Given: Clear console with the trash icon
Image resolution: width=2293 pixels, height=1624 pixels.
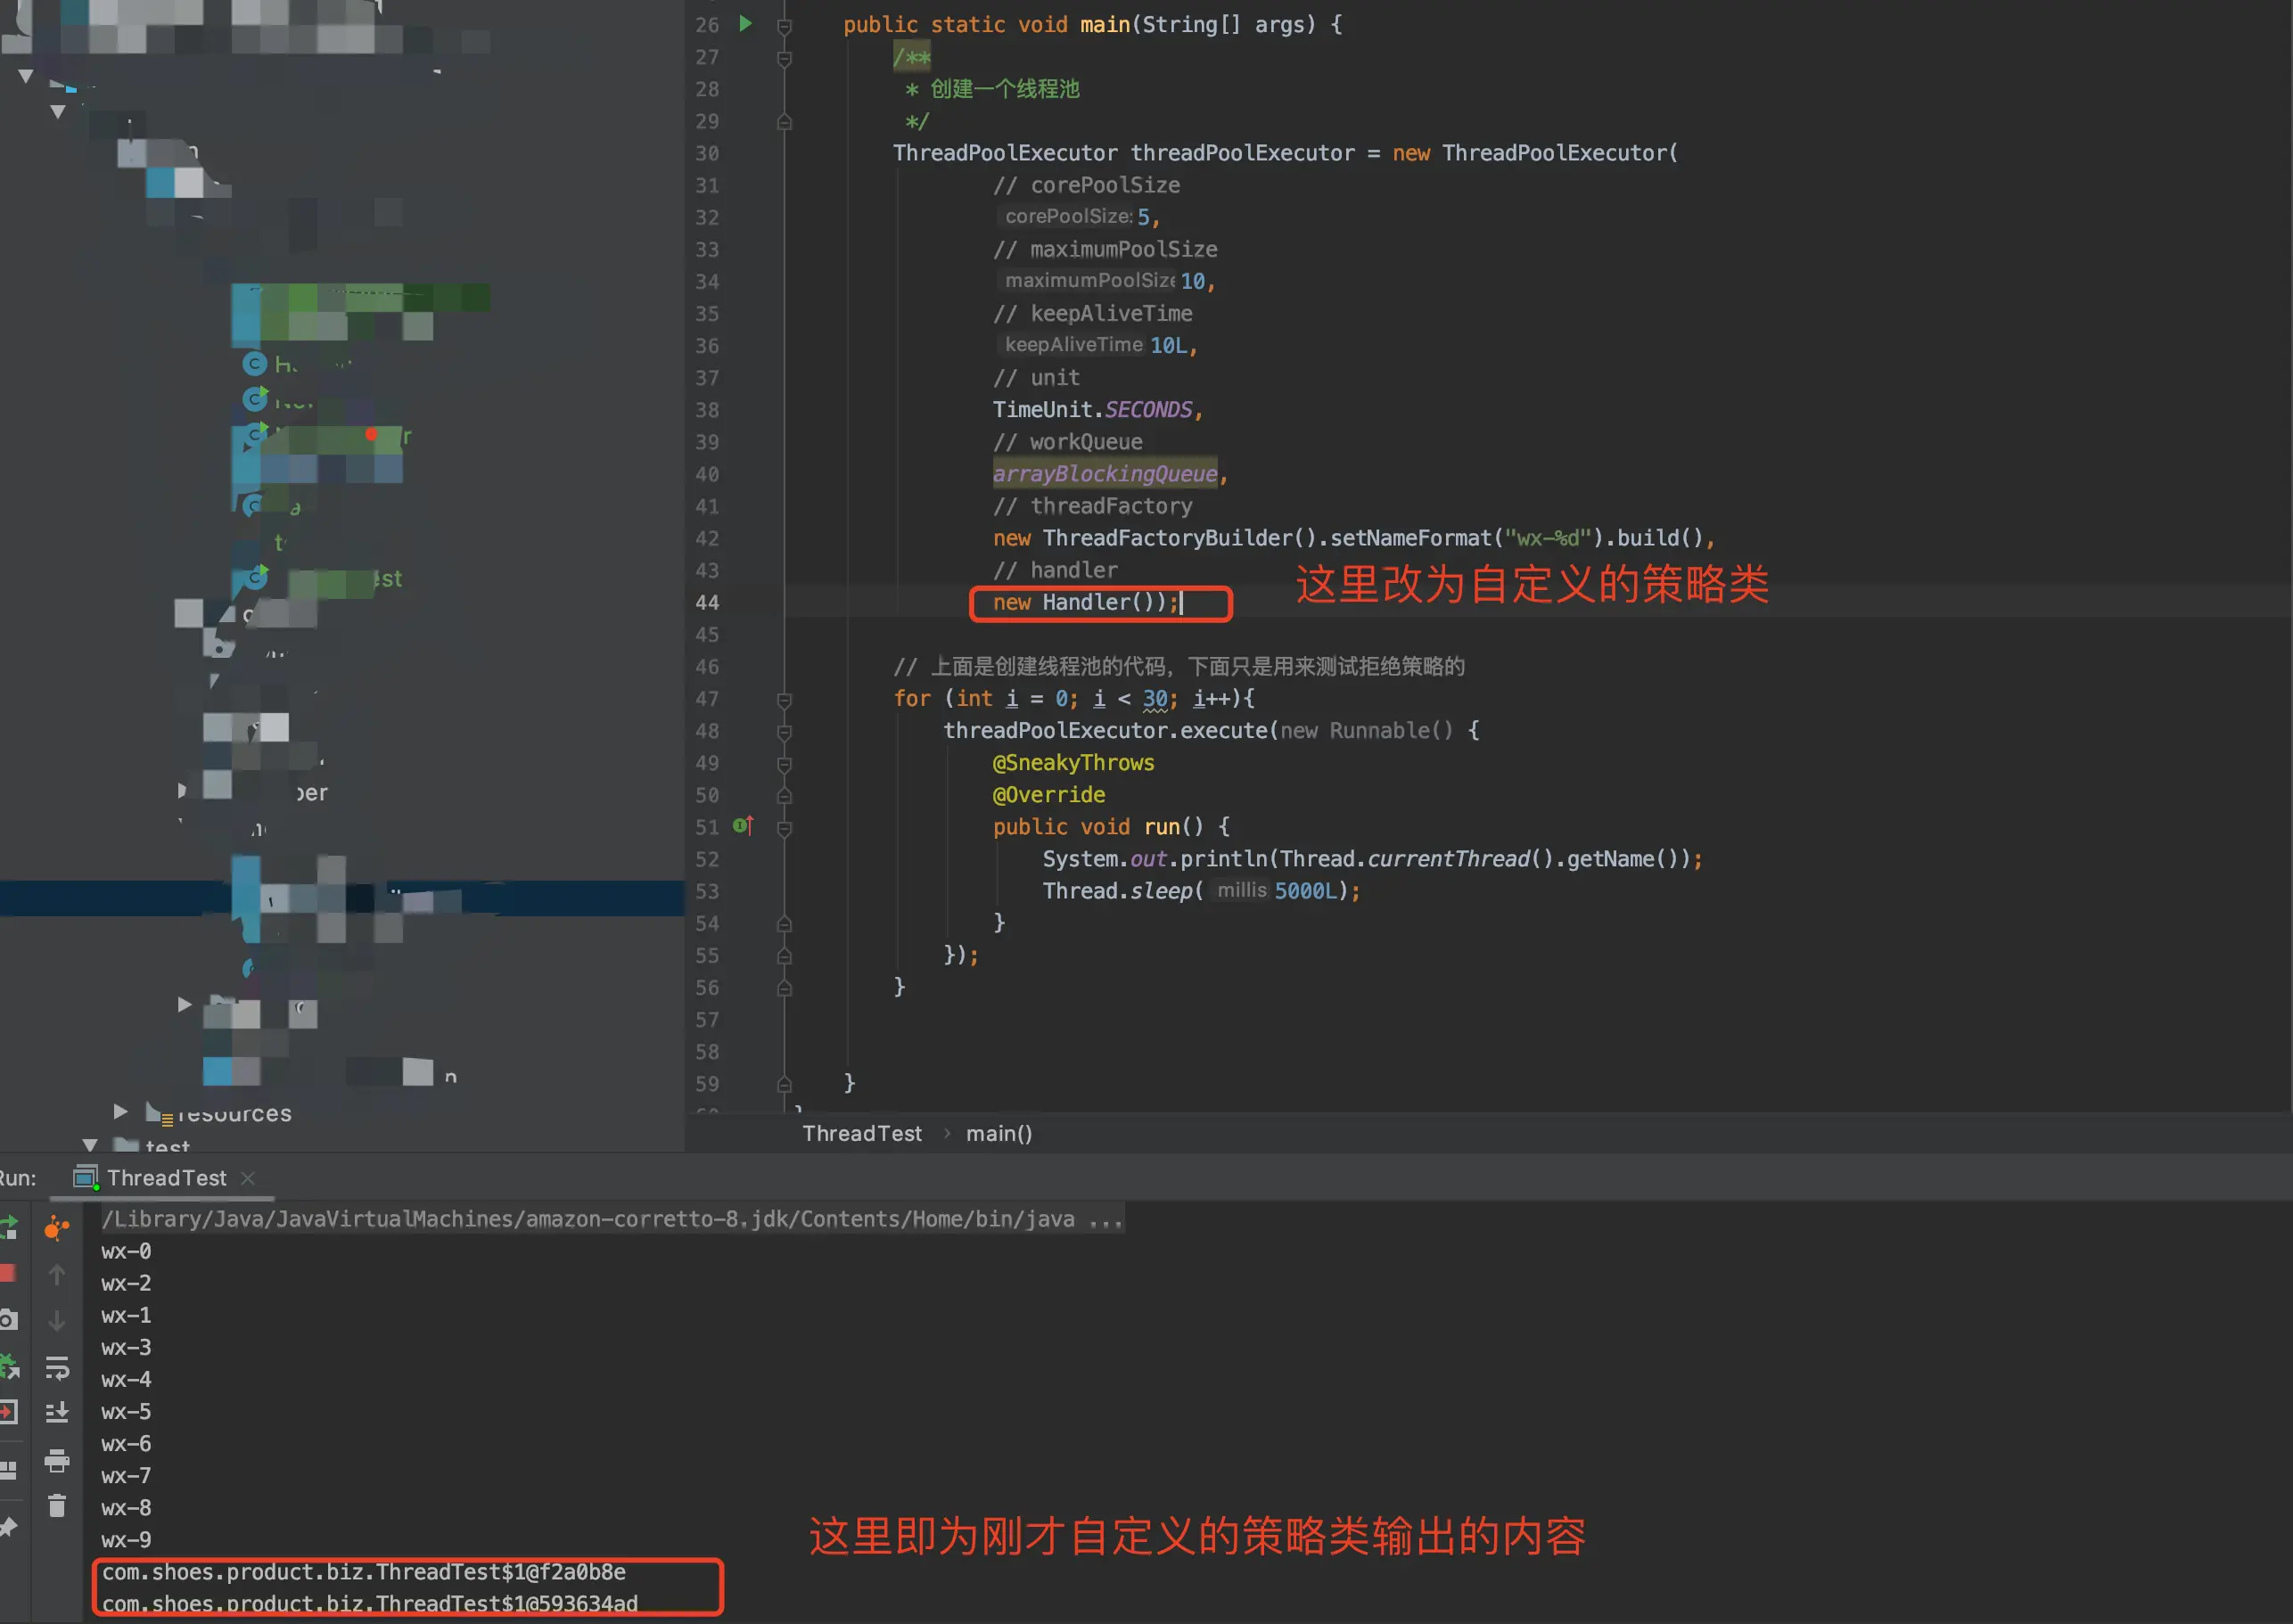Looking at the screenshot, I should tap(57, 1506).
